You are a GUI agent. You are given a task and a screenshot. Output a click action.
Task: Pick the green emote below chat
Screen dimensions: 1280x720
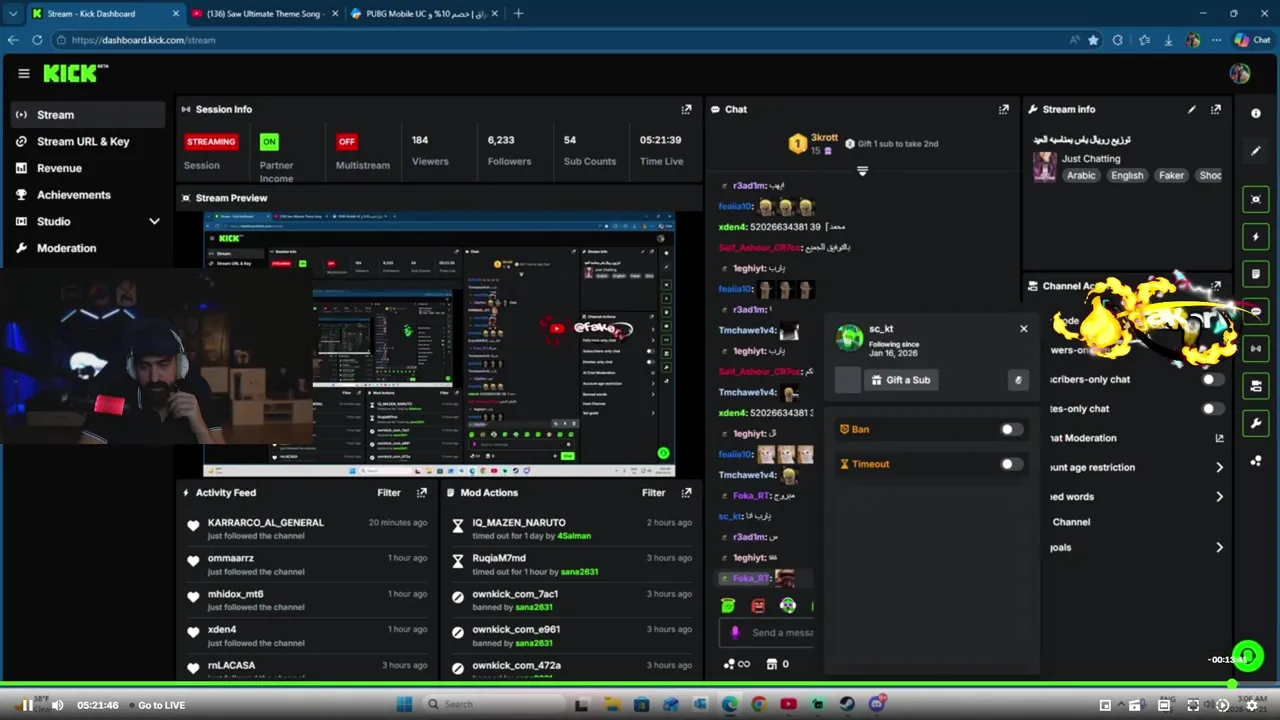tap(728, 606)
